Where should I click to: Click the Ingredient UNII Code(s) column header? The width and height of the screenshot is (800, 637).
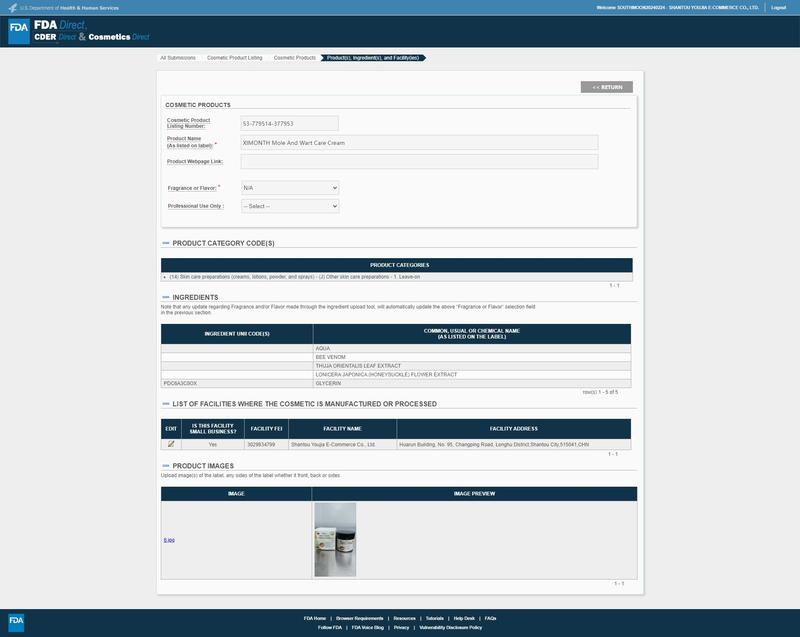point(237,334)
